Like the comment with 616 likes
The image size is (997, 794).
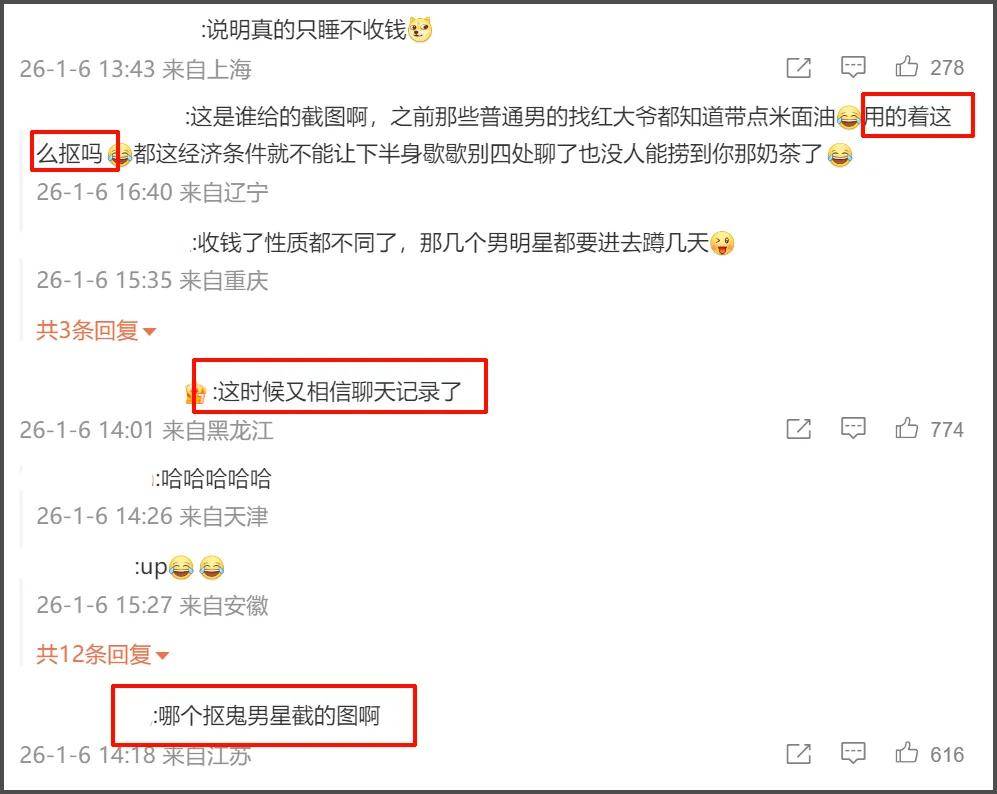click(907, 753)
